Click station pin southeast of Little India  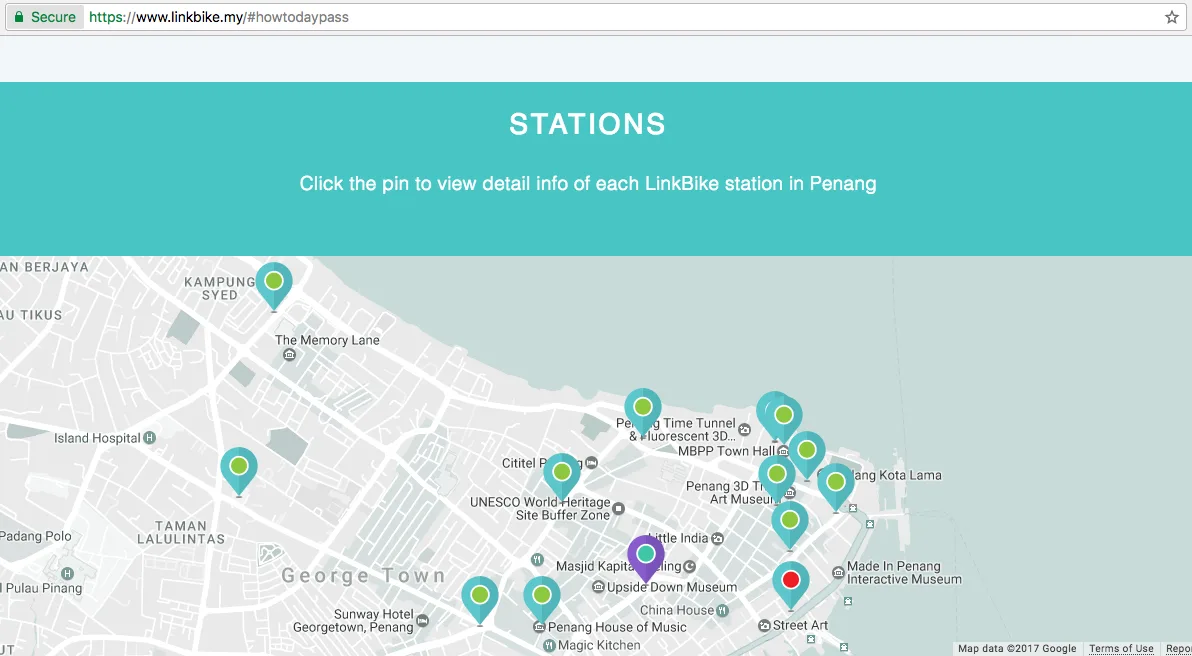tap(789, 522)
